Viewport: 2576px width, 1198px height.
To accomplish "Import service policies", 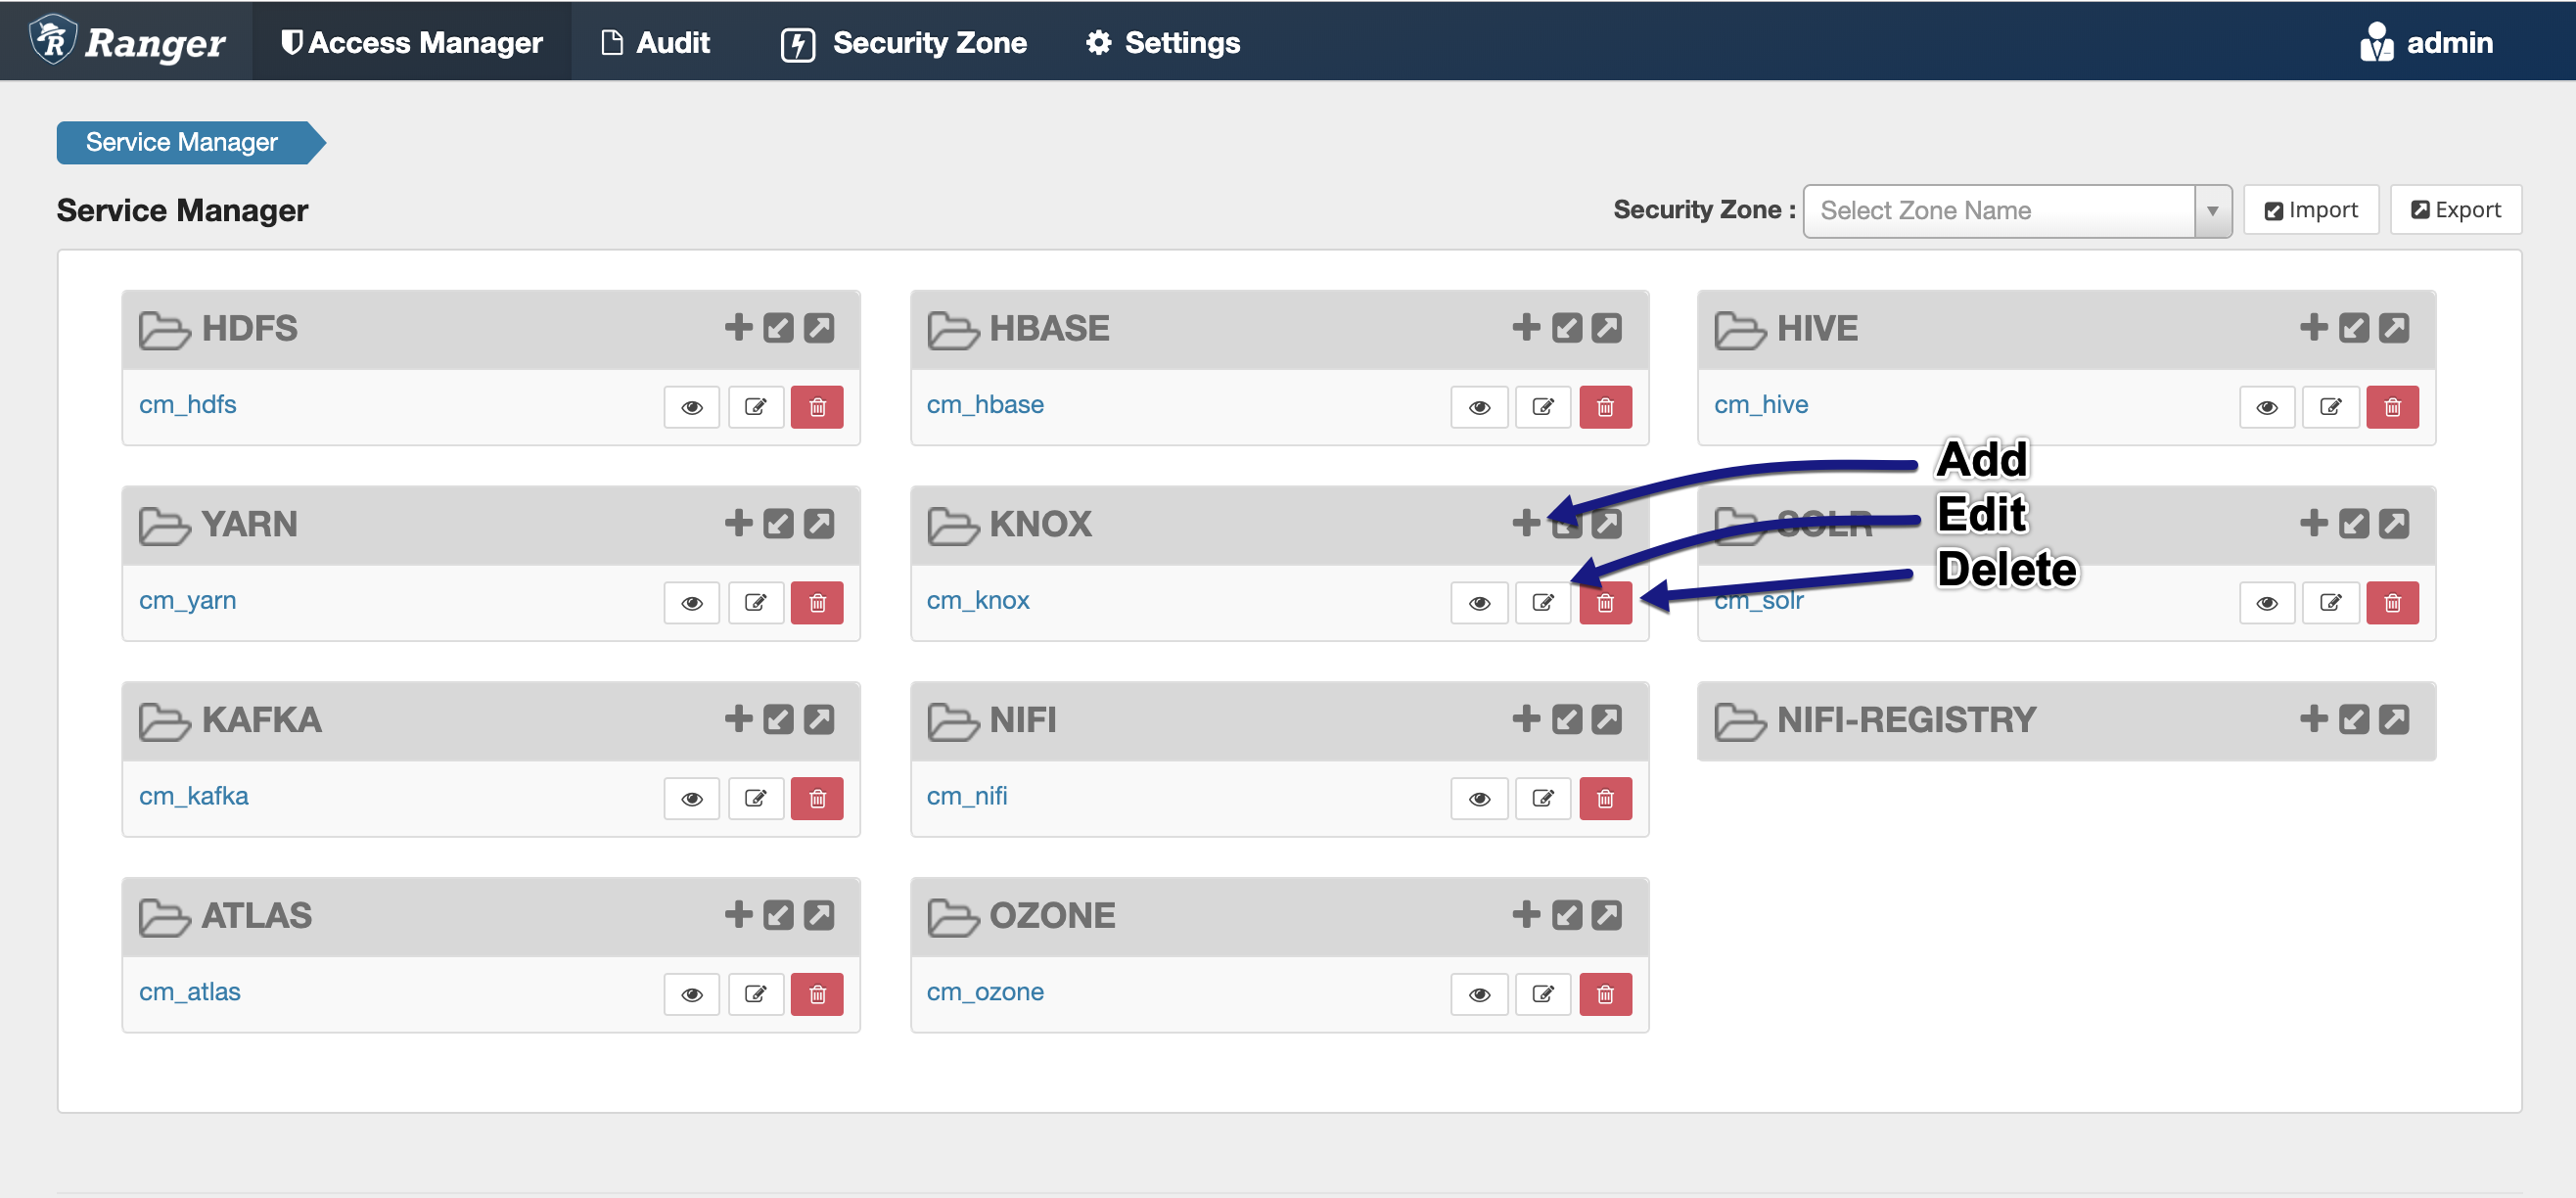I will click(x=2311, y=209).
